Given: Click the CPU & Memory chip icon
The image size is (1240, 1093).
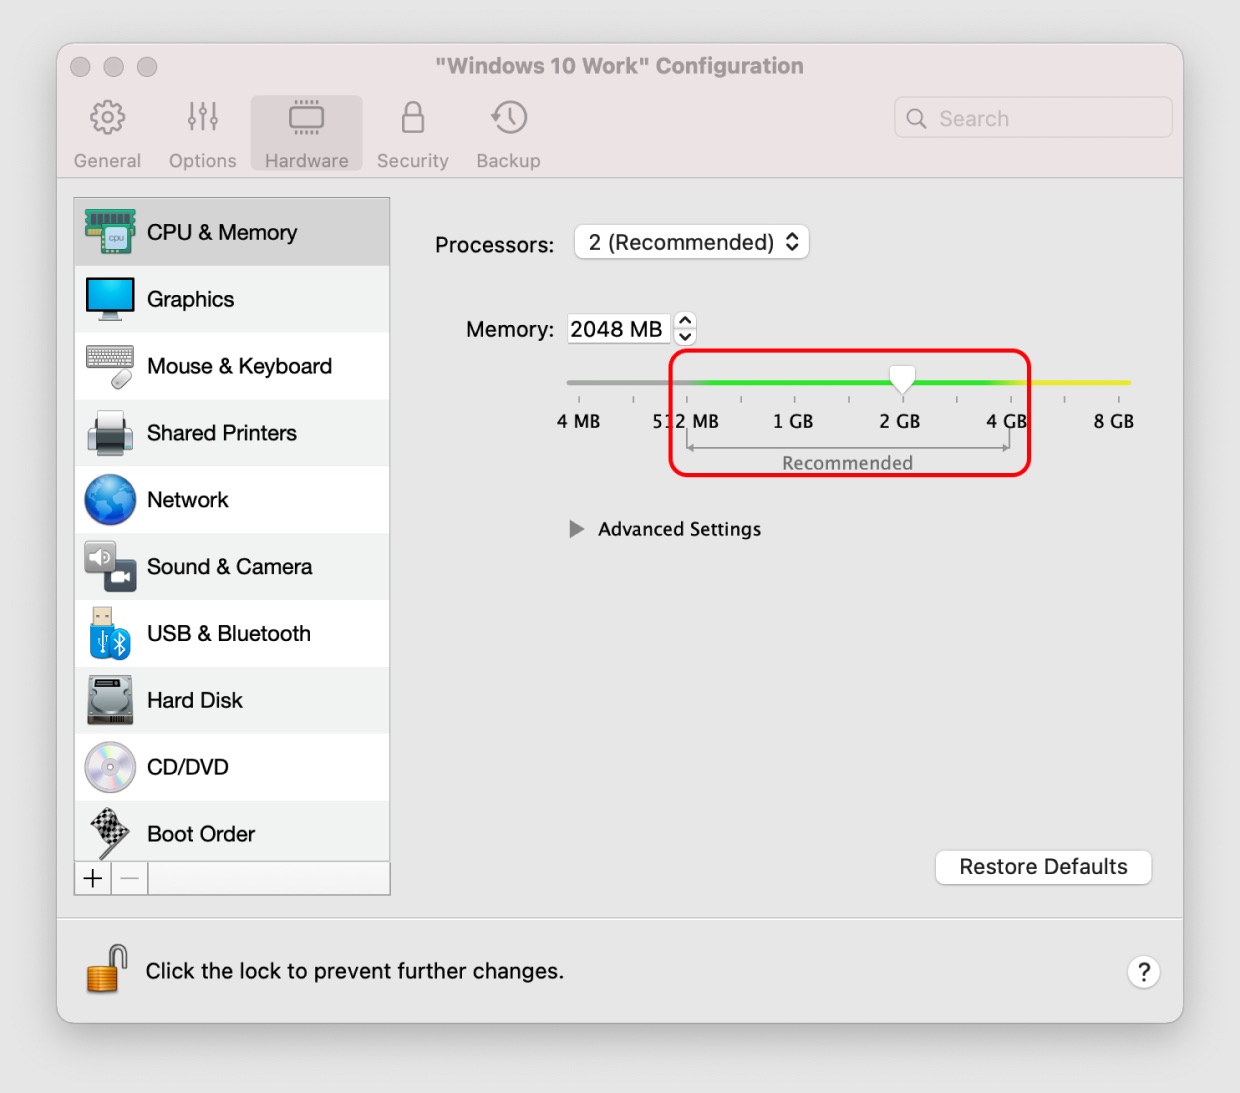Looking at the screenshot, I should coord(110,232).
